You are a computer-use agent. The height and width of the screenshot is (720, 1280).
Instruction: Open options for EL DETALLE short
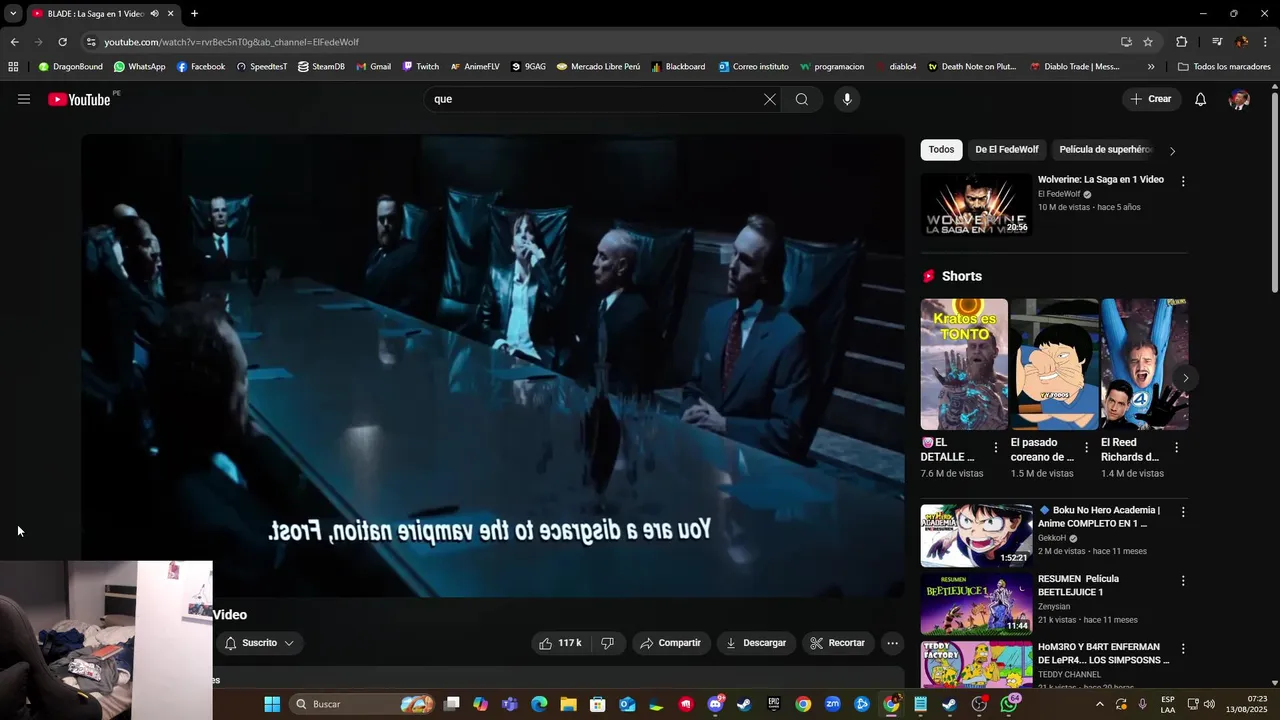(x=995, y=448)
